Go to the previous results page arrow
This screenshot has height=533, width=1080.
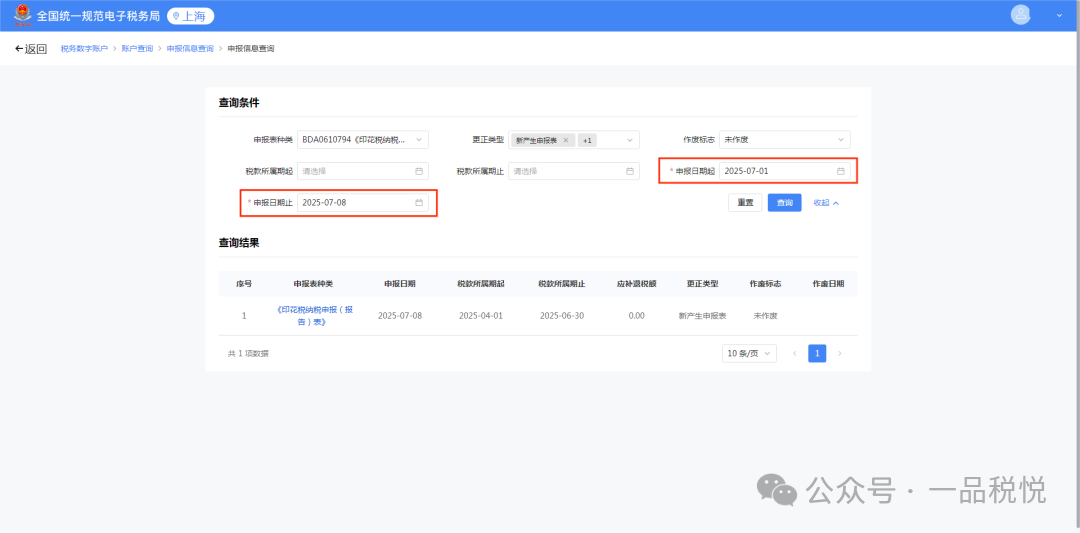tap(795, 353)
